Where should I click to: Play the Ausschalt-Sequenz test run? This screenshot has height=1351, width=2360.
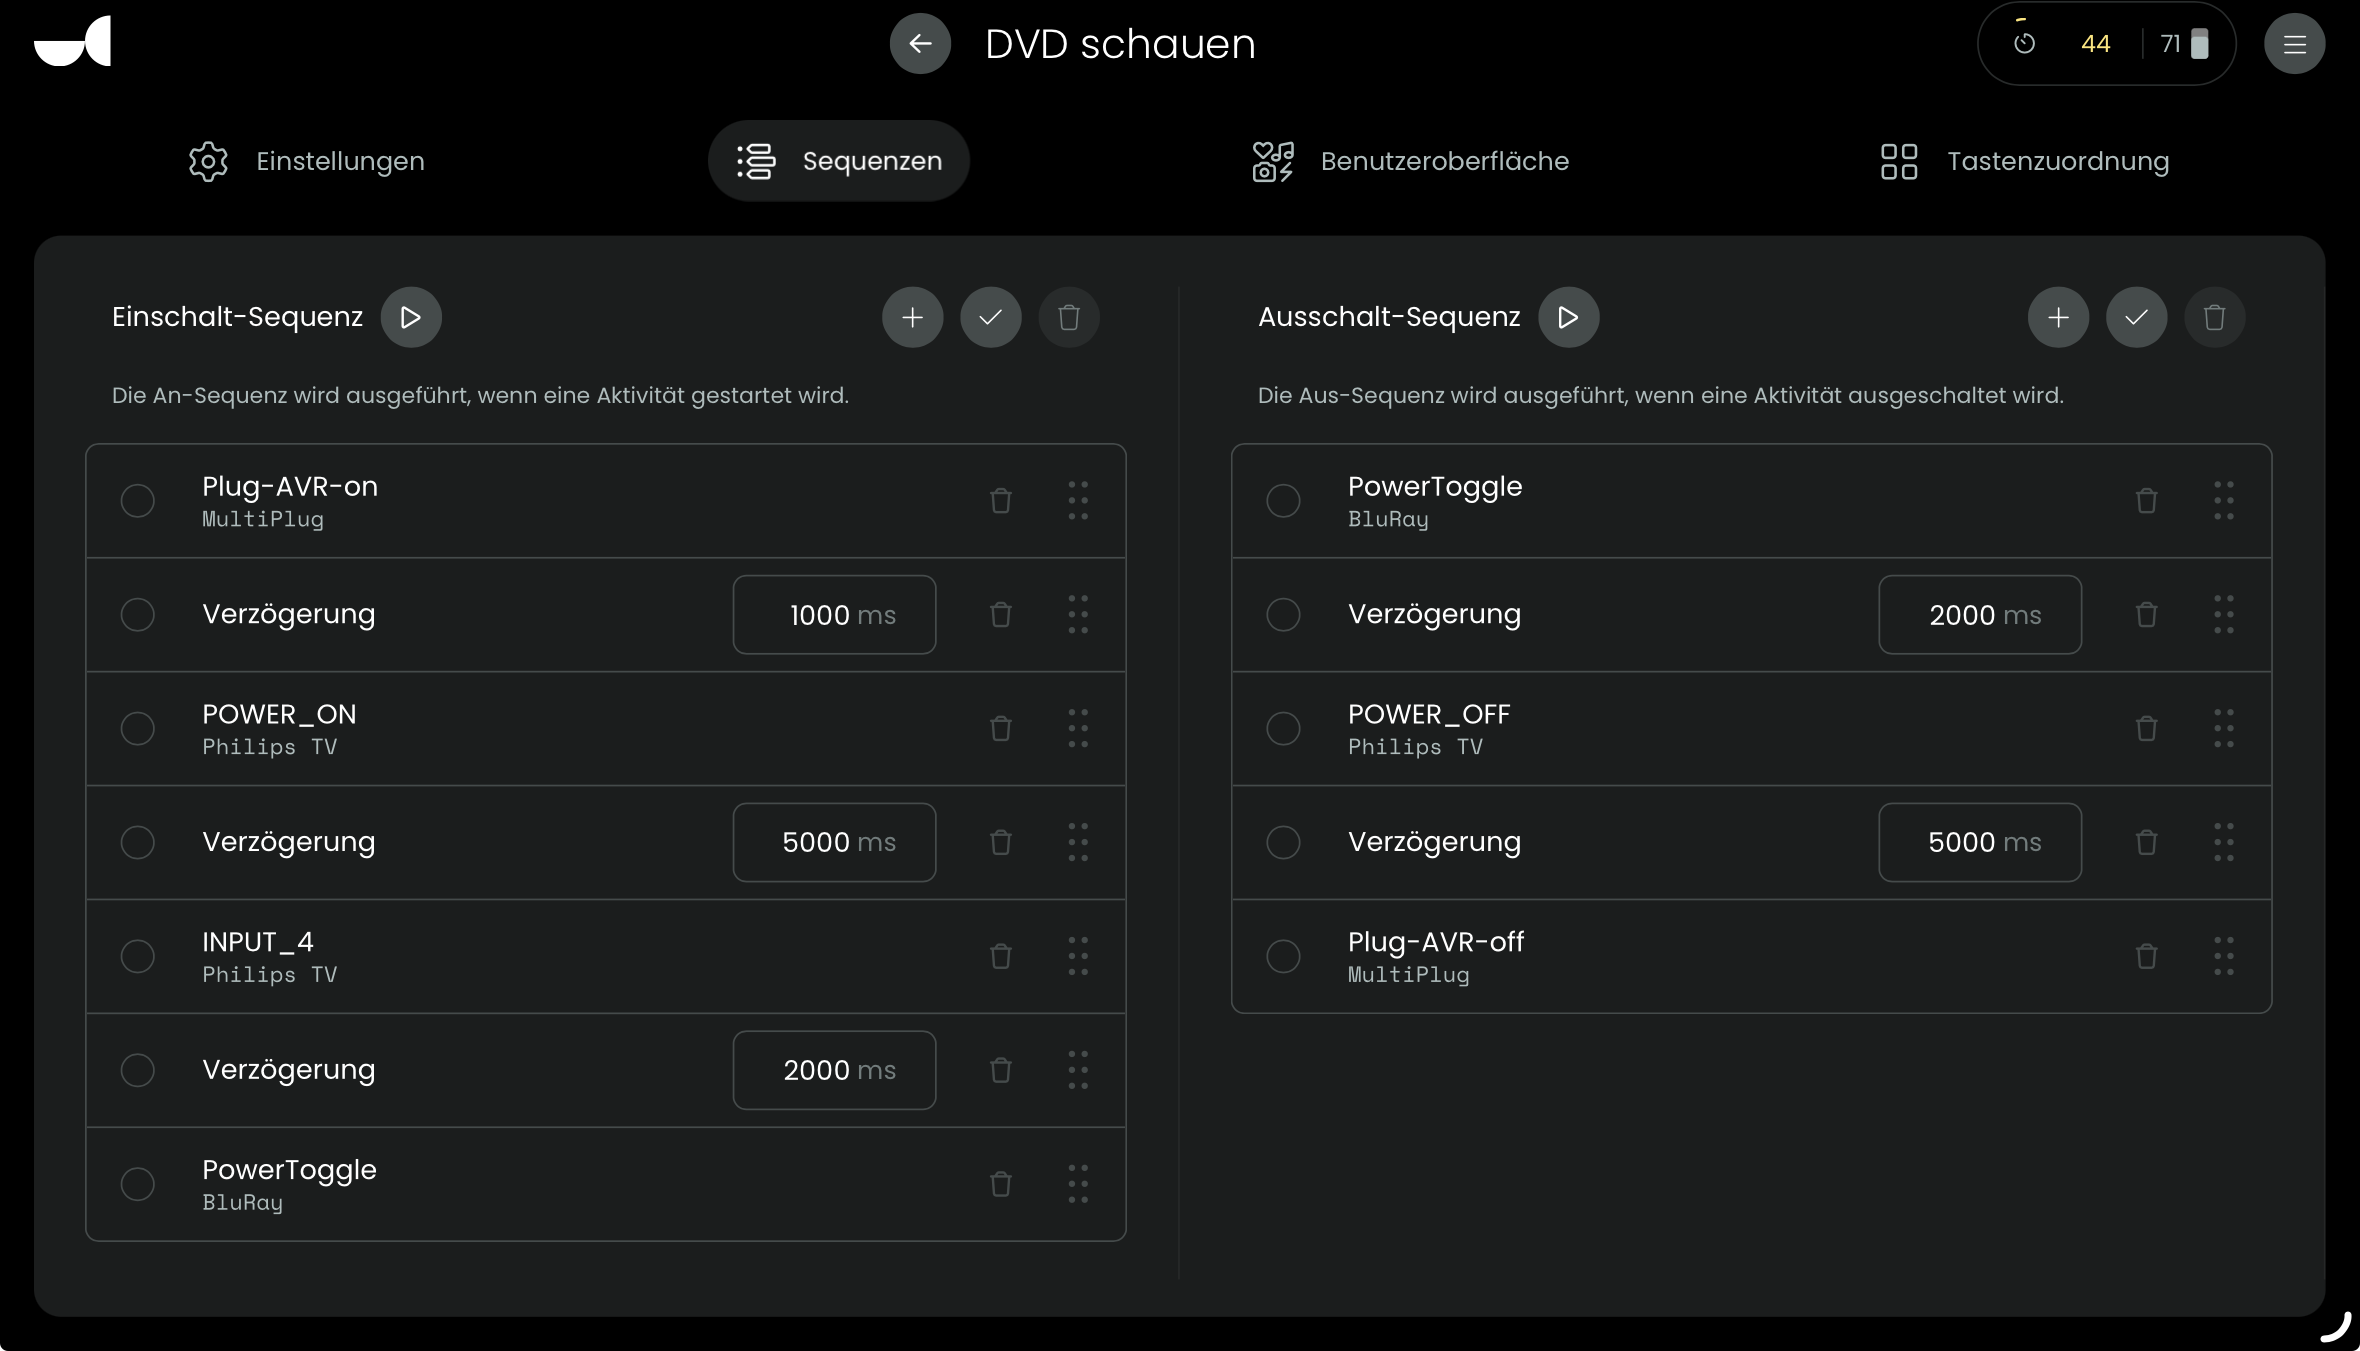click(1568, 317)
